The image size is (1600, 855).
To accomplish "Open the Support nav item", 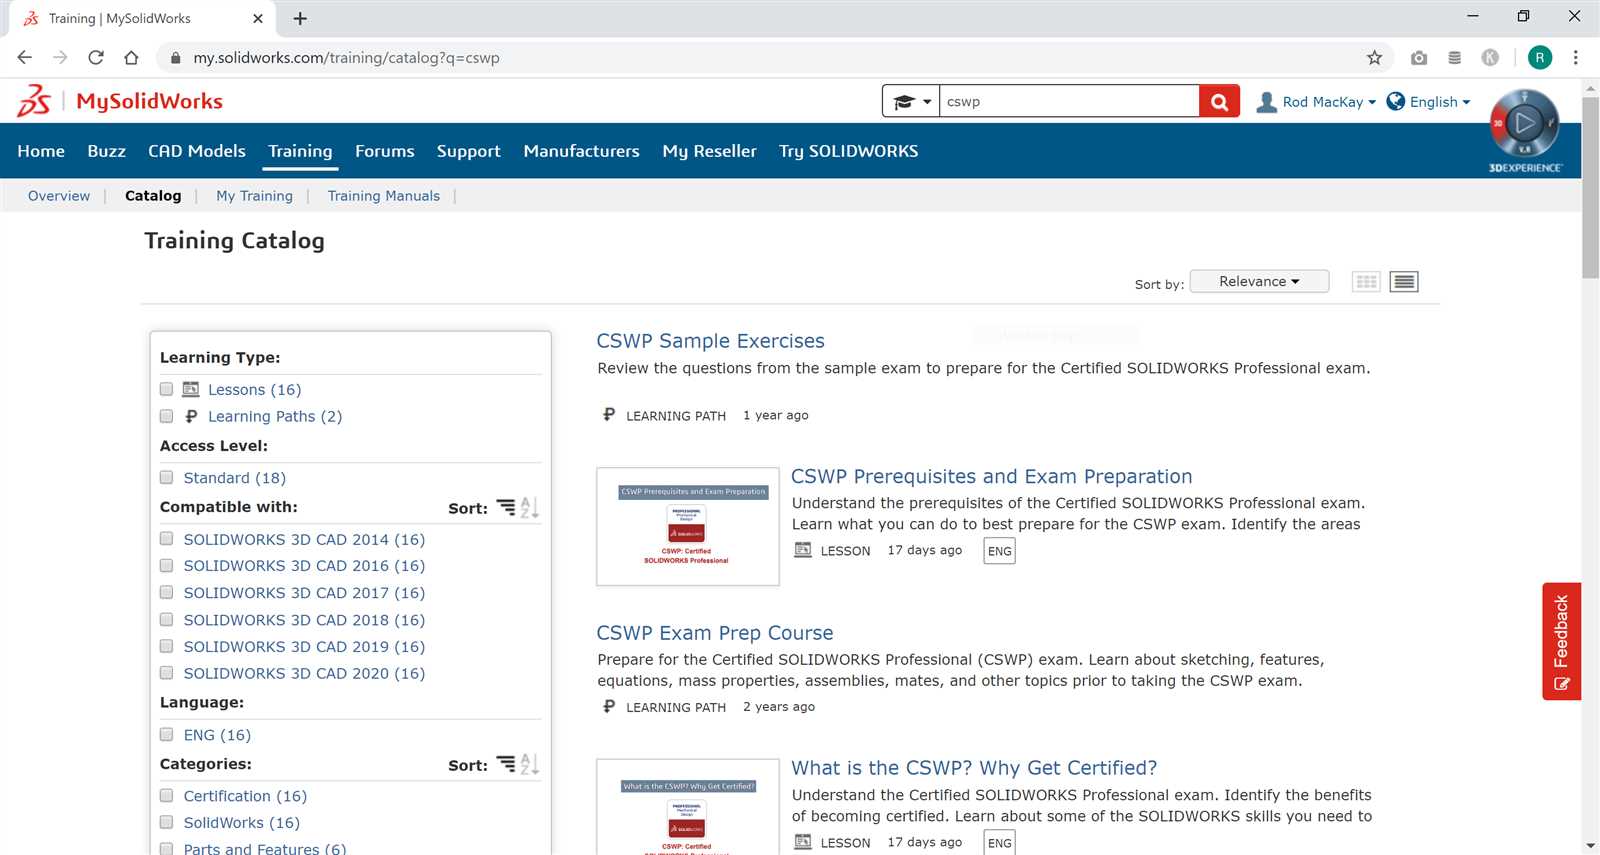I will tap(468, 151).
